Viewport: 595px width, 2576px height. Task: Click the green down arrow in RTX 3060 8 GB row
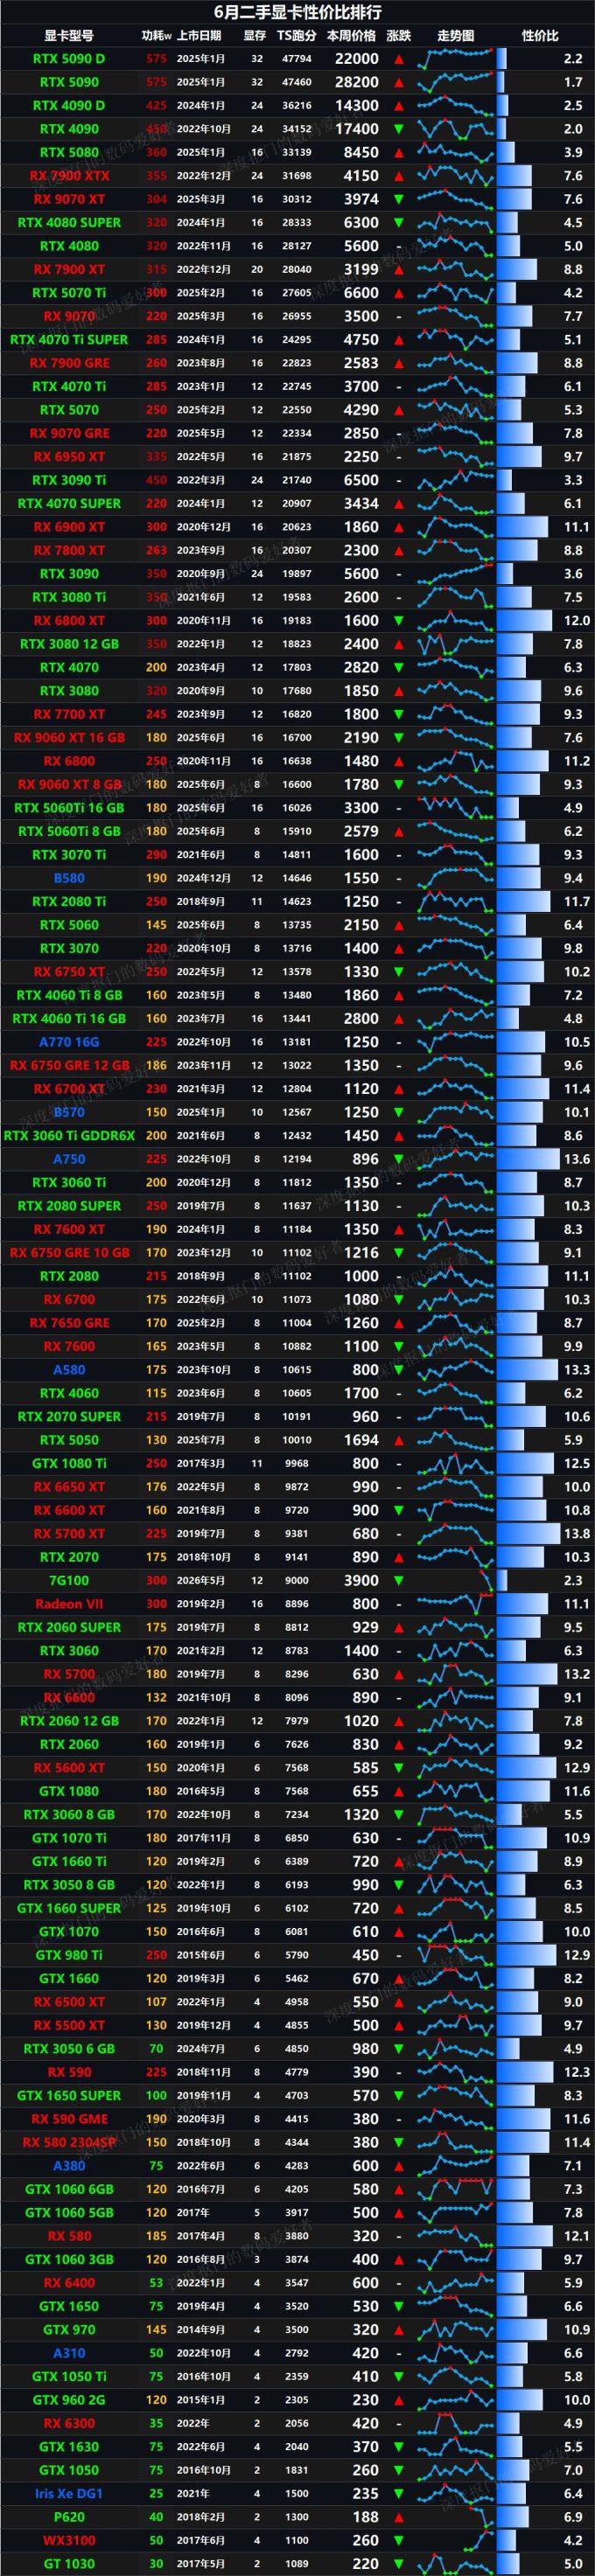399,1815
